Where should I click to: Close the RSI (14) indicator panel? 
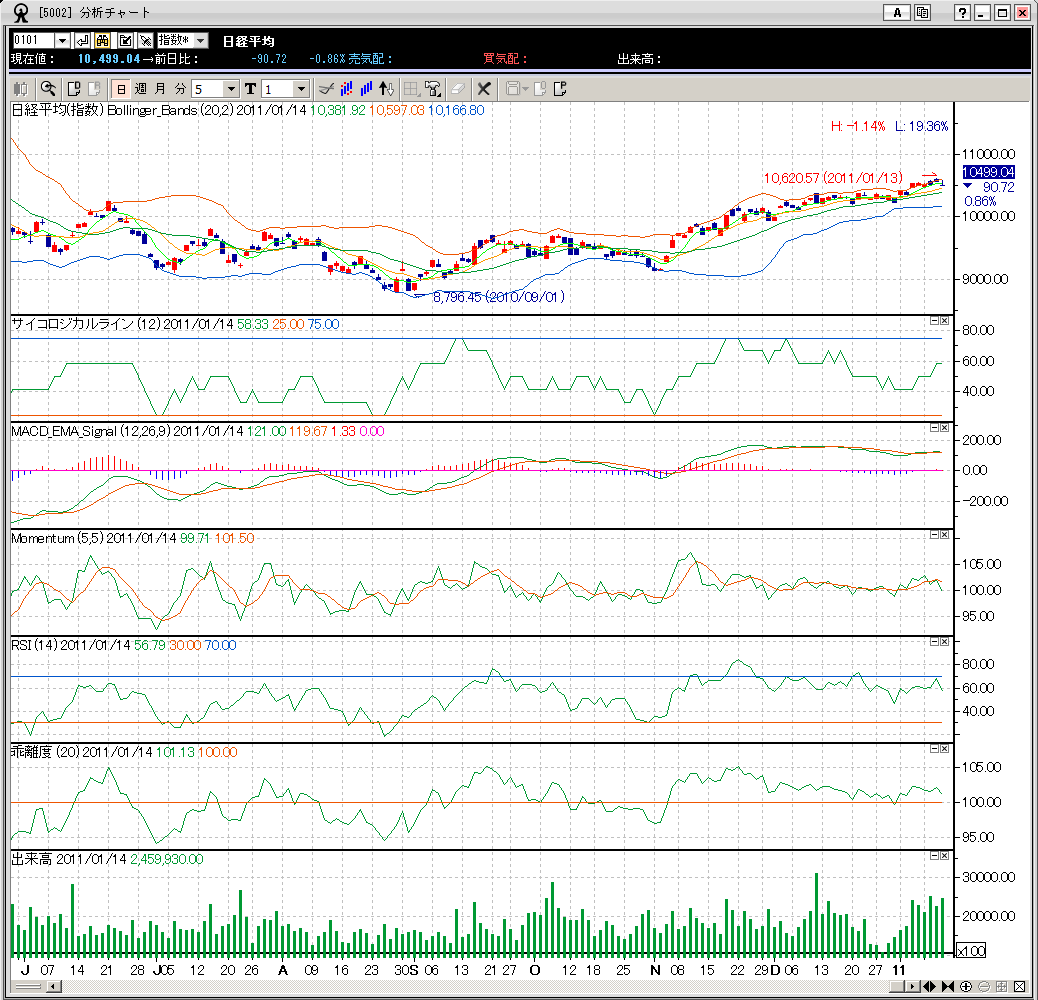[944, 642]
